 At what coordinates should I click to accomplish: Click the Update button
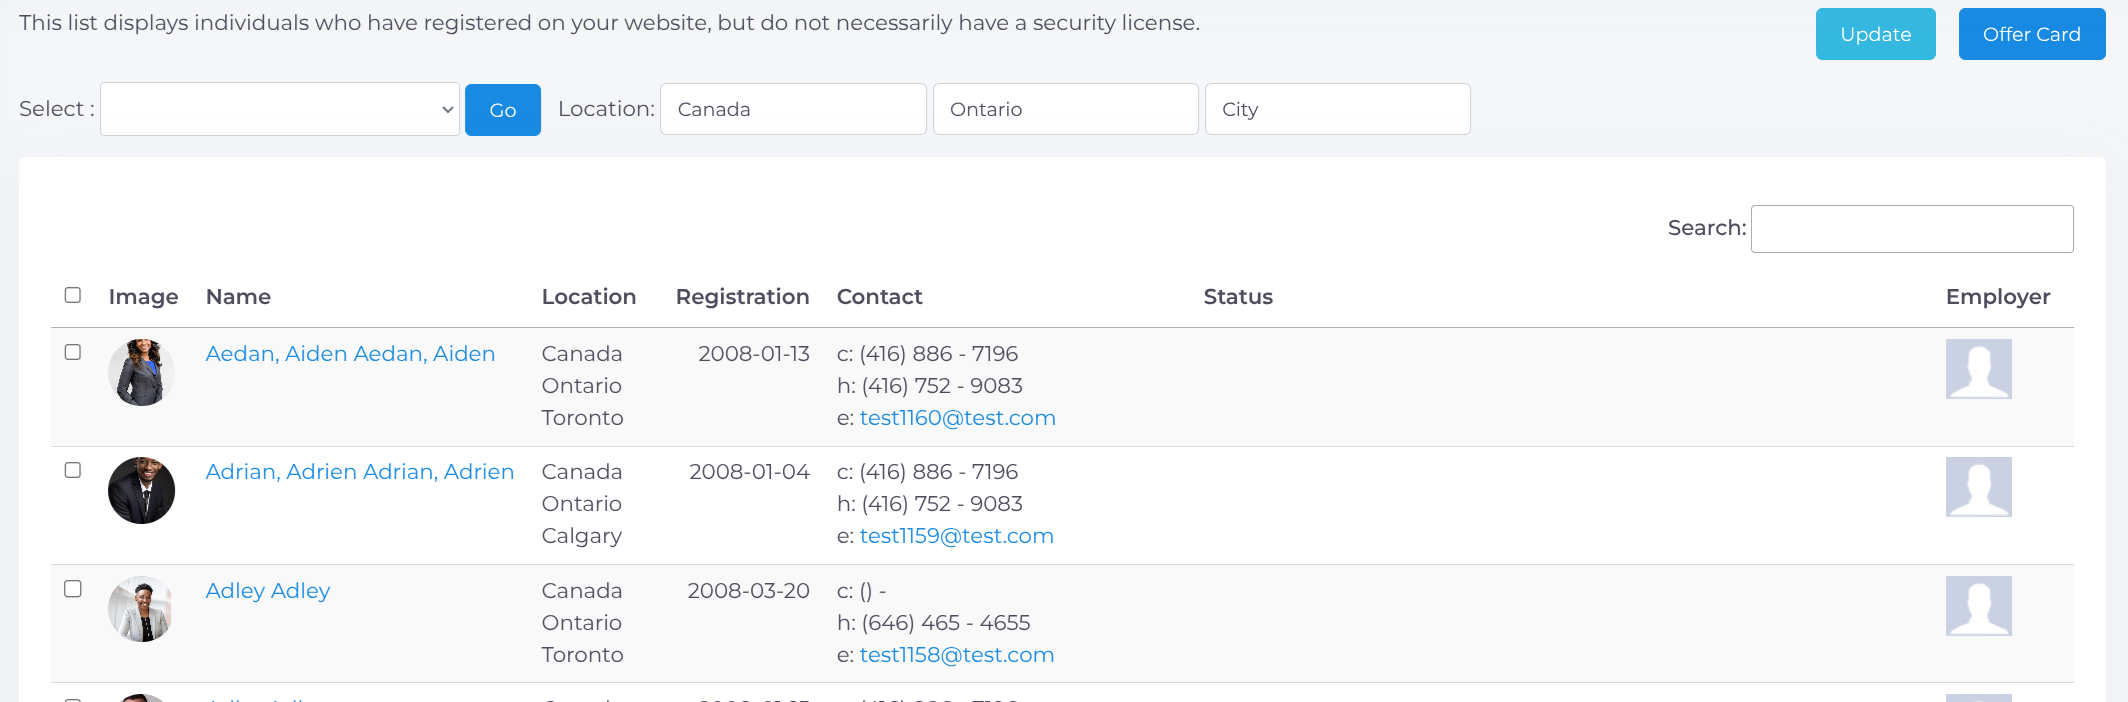tap(1875, 34)
